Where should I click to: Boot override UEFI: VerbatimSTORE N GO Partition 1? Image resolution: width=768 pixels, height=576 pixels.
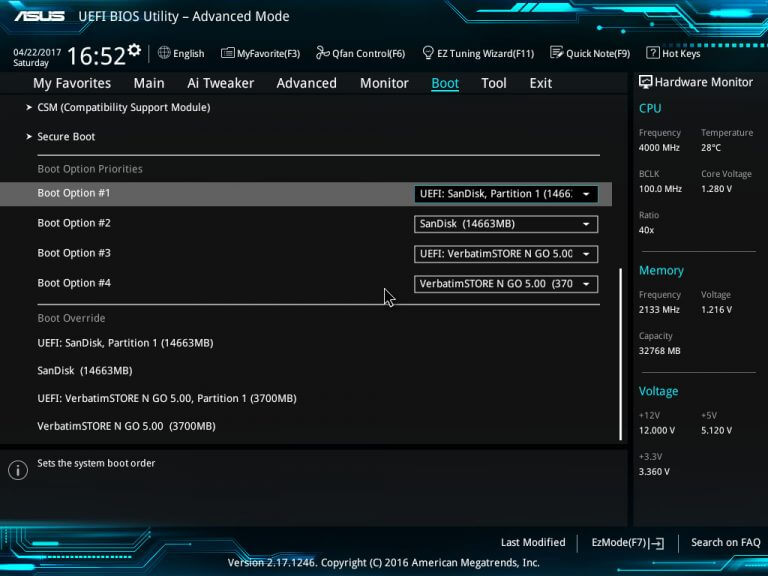(167, 398)
